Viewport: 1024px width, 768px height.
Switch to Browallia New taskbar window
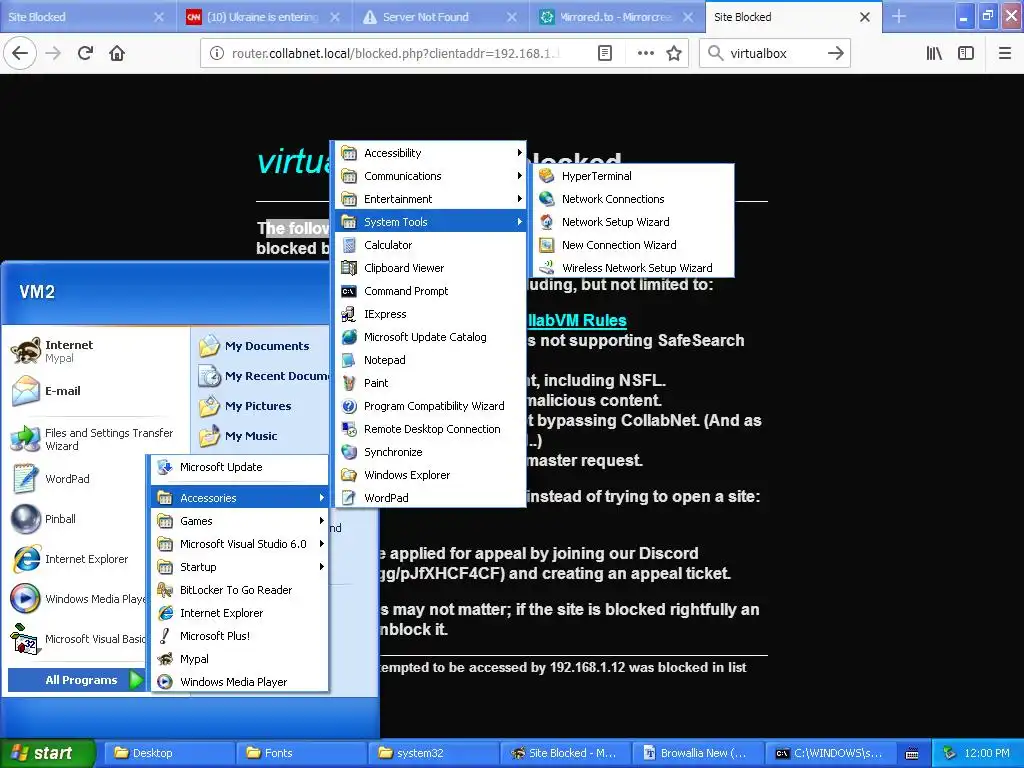(x=697, y=753)
